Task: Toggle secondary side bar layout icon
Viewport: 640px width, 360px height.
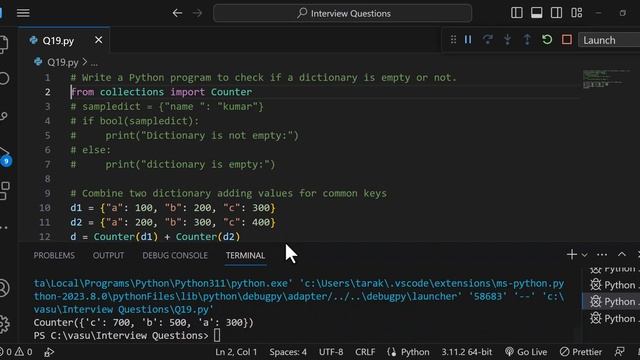Action: pos(556,13)
